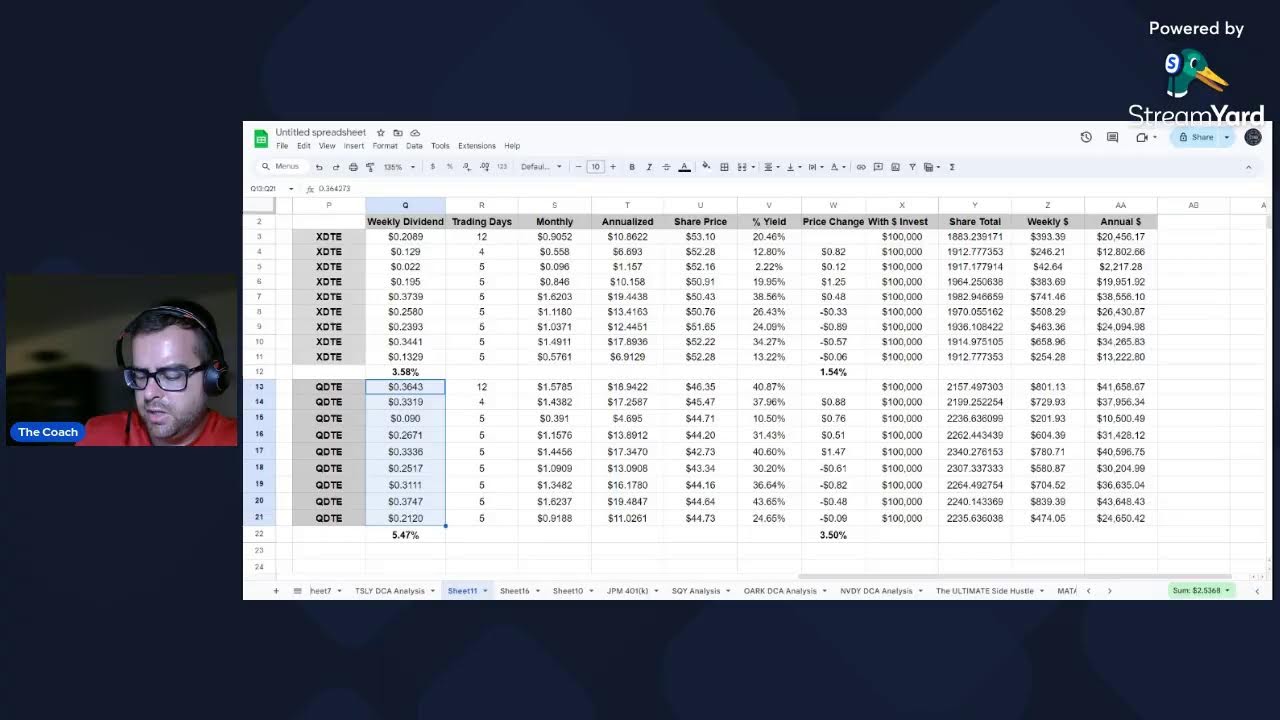The height and width of the screenshot is (720, 1280).
Task: Open the Extensions menu
Action: (477, 146)
